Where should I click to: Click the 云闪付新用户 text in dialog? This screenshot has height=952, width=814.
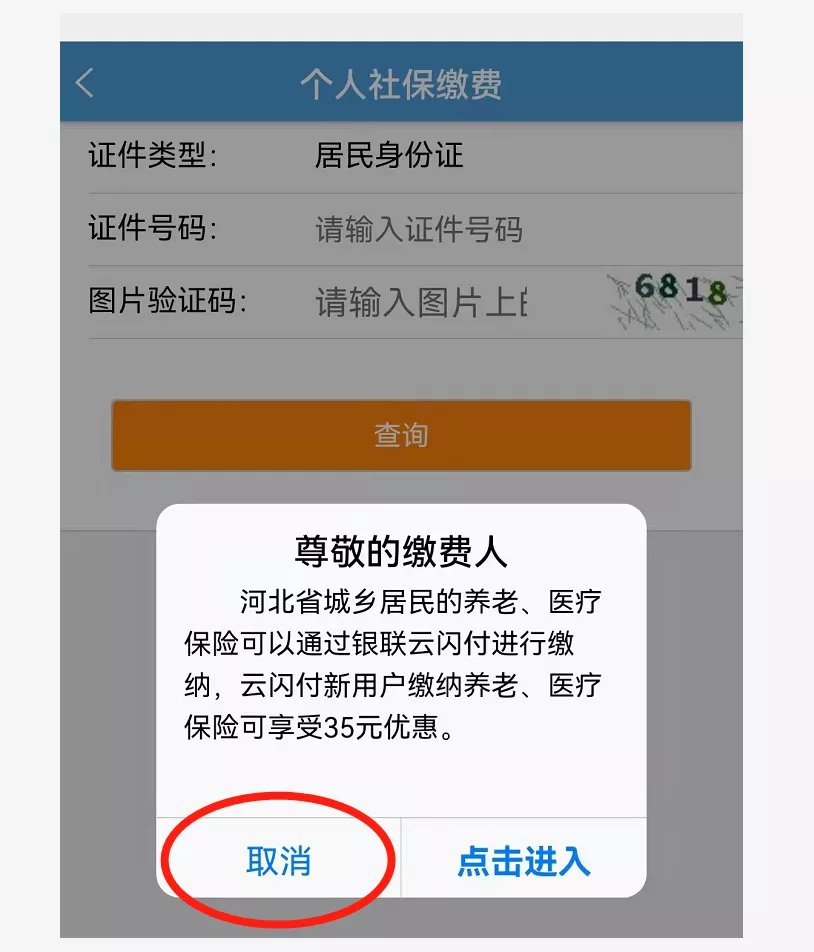323,685
